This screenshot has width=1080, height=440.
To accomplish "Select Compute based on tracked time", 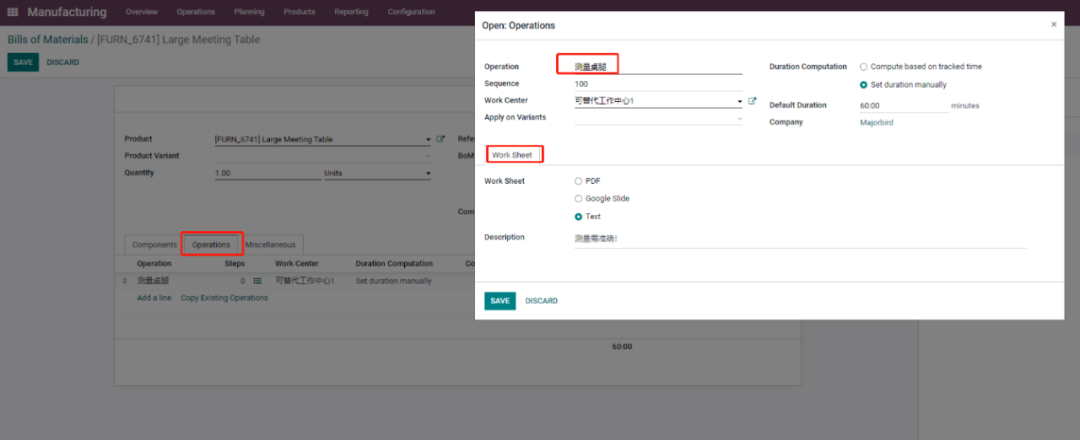I will [864, 67].
